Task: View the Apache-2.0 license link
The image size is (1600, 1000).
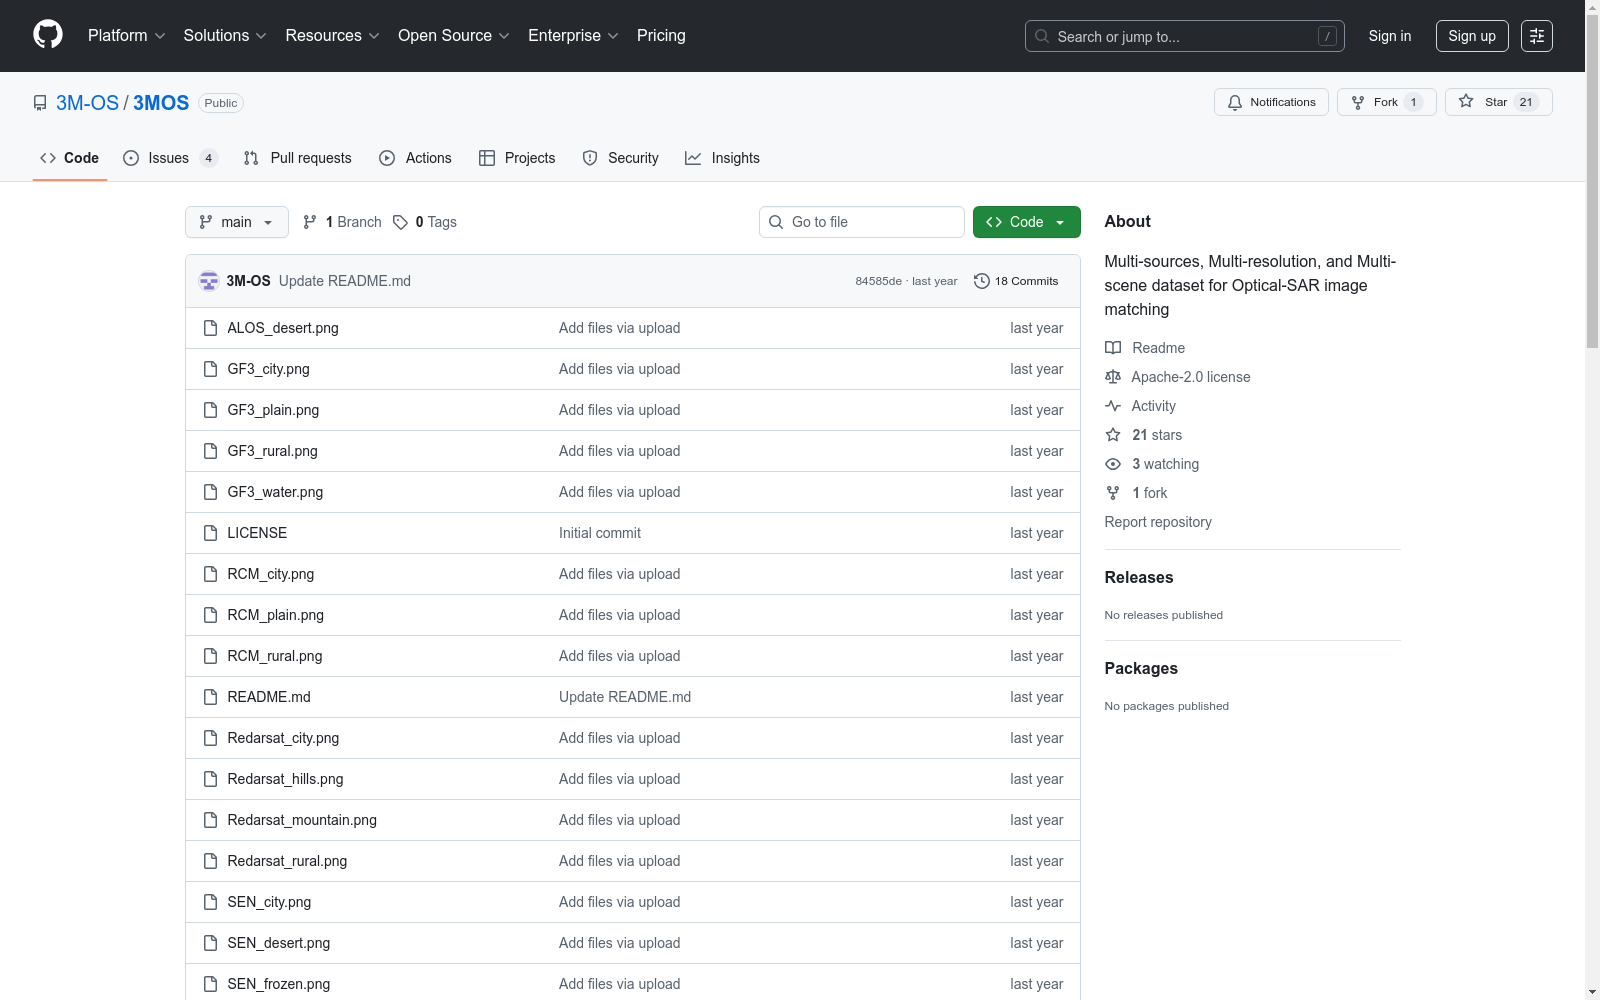Action: click(1178, 377)
